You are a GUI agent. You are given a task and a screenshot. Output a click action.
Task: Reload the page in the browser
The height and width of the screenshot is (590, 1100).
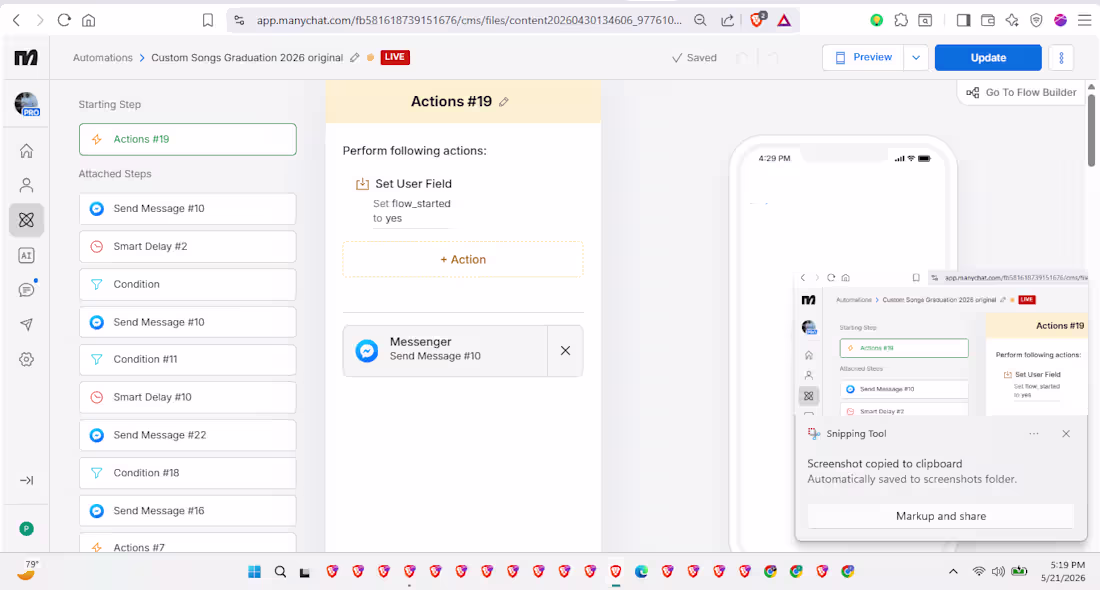click(64, 20)
